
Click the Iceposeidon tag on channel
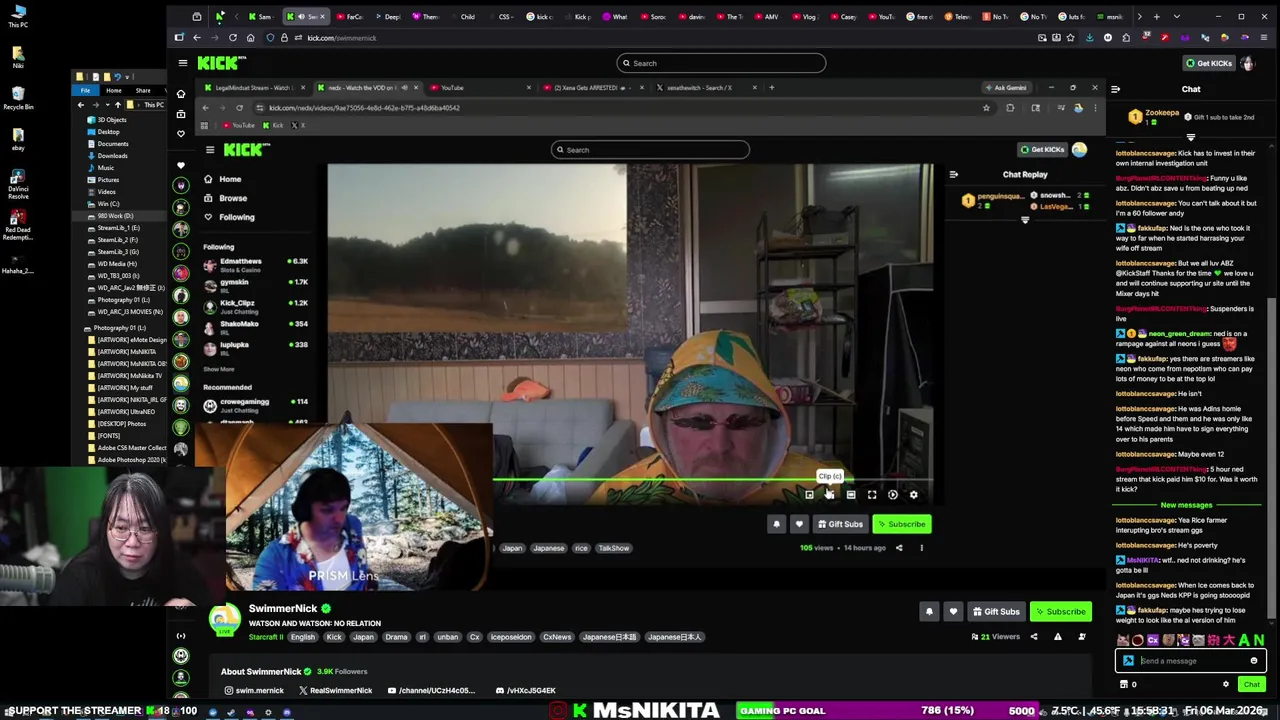[511, 637]
